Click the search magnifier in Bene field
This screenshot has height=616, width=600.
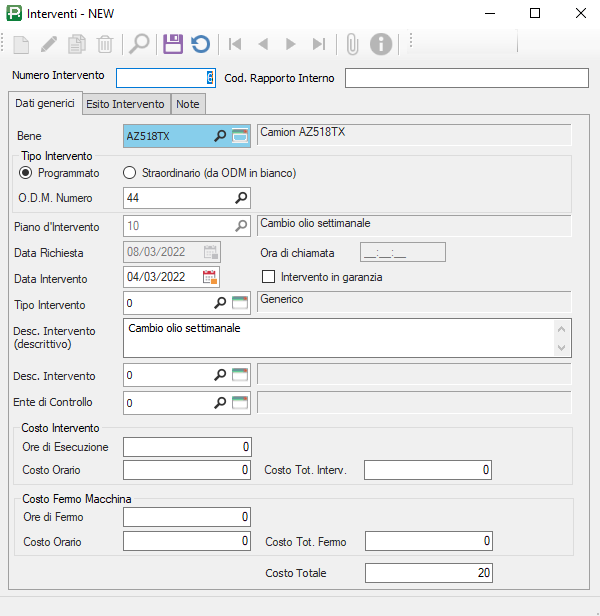[220, 135]
